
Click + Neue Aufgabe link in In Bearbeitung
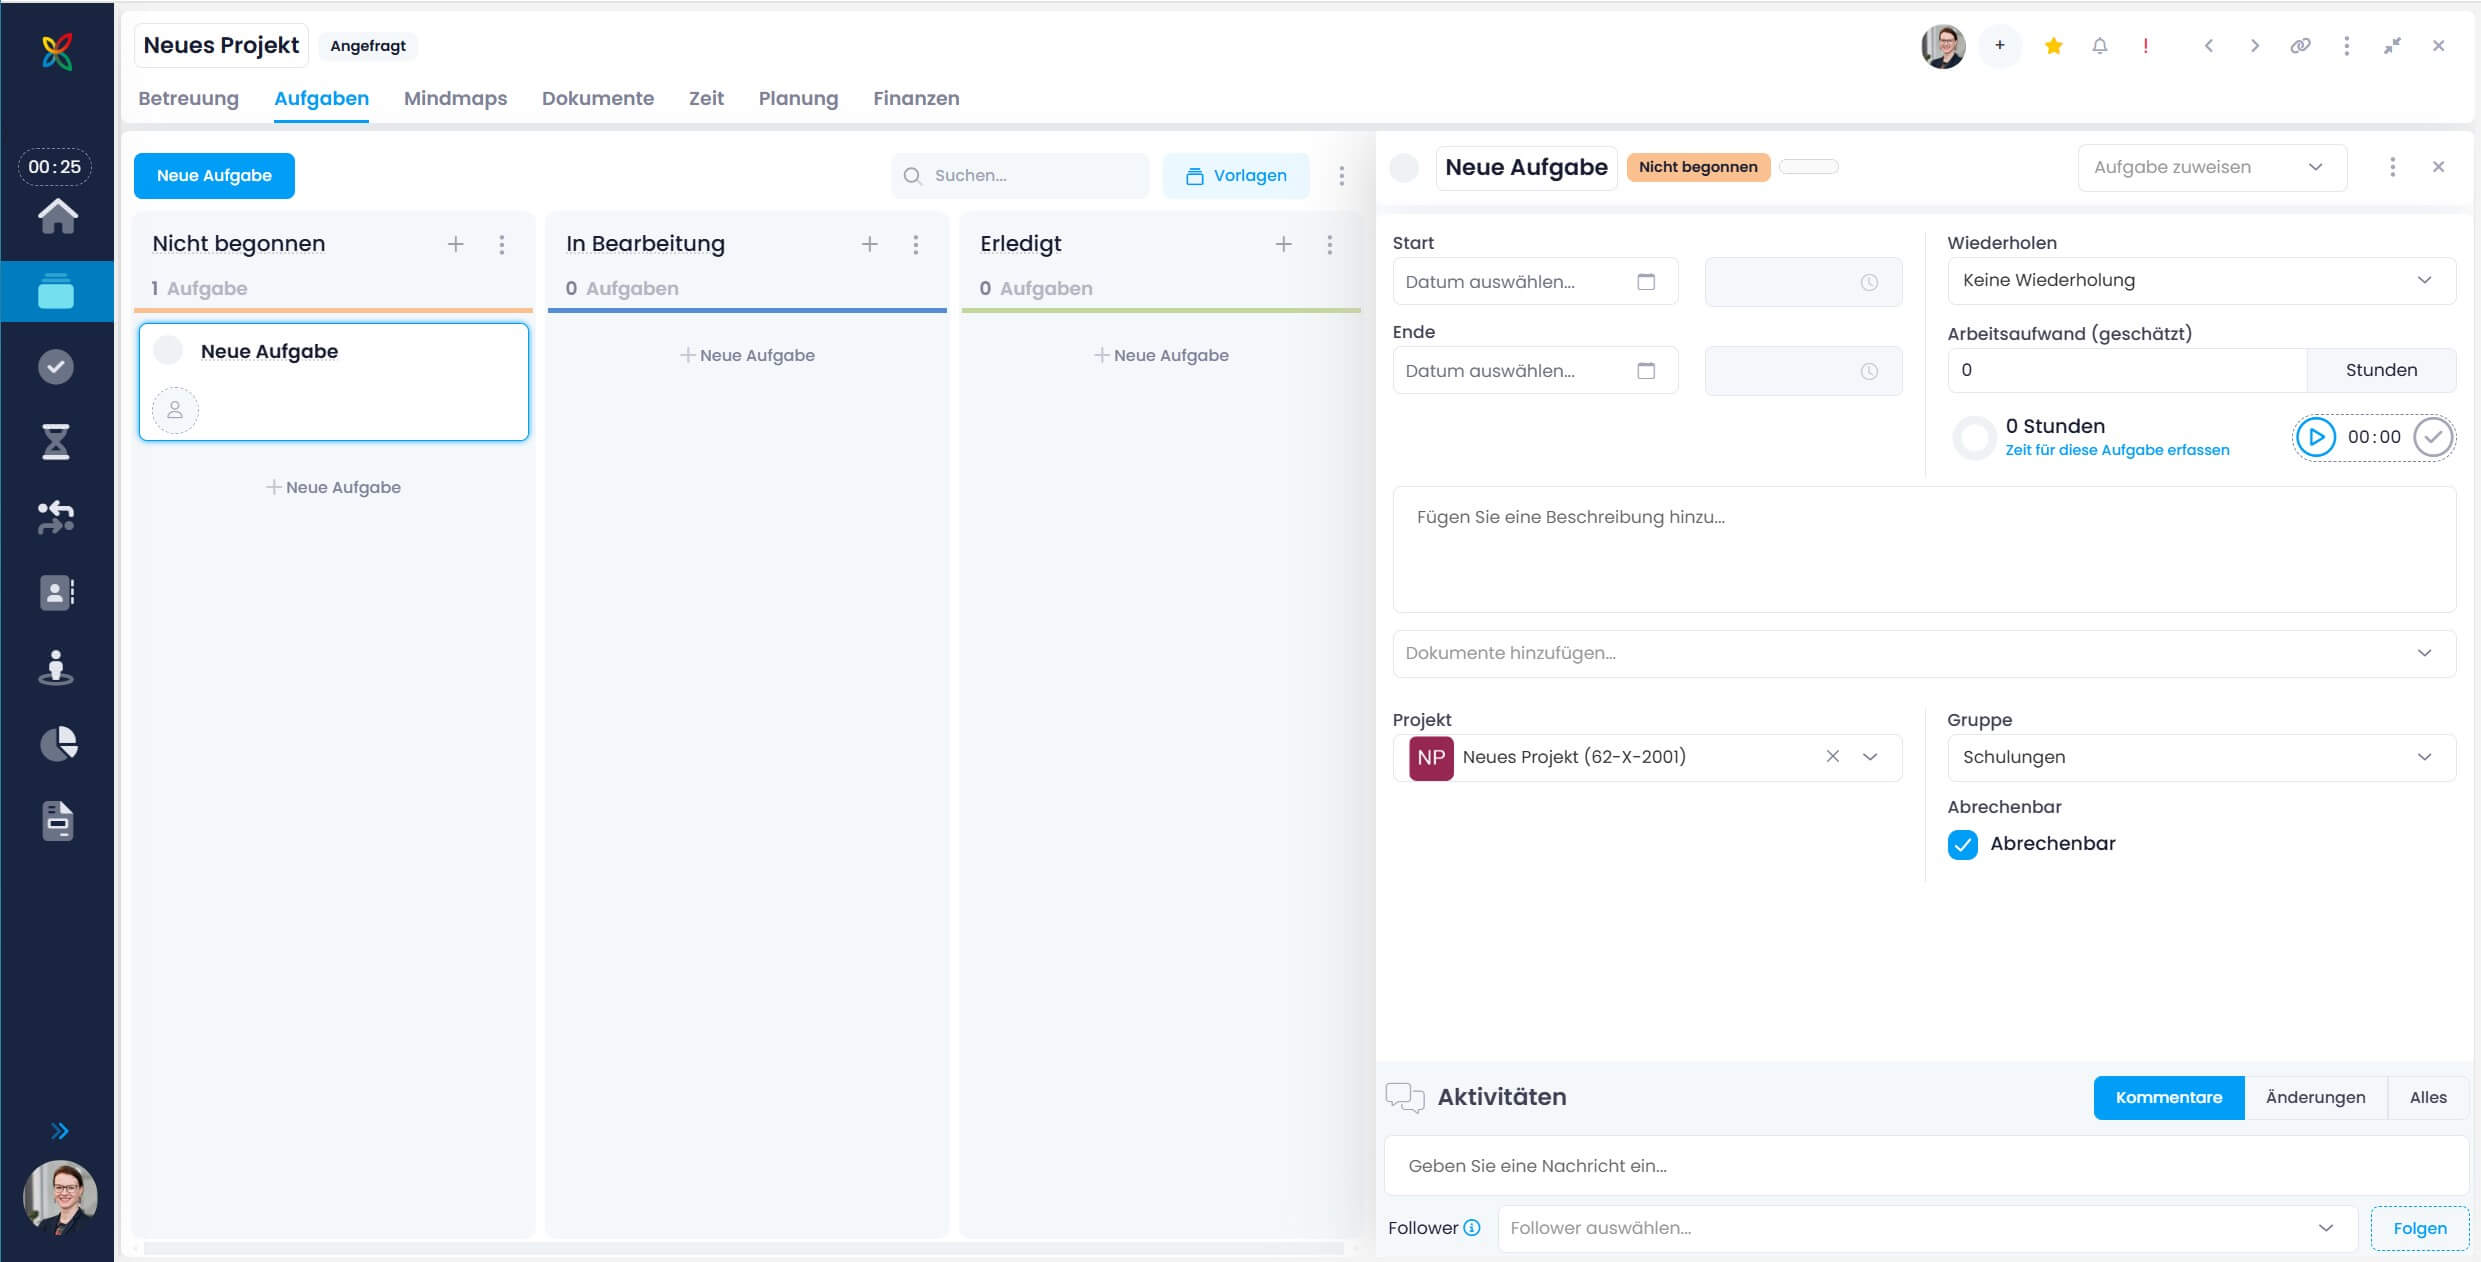pyautogui.click(x=747, y=355)
